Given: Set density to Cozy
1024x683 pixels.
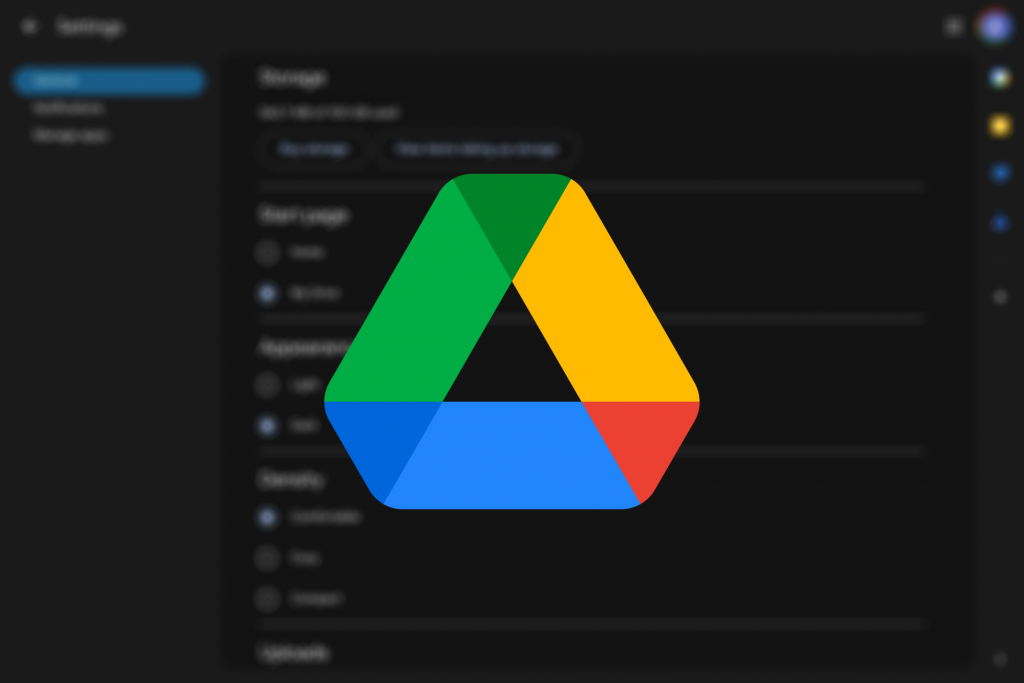Looking at the screenshot, I should coord(267,558).
